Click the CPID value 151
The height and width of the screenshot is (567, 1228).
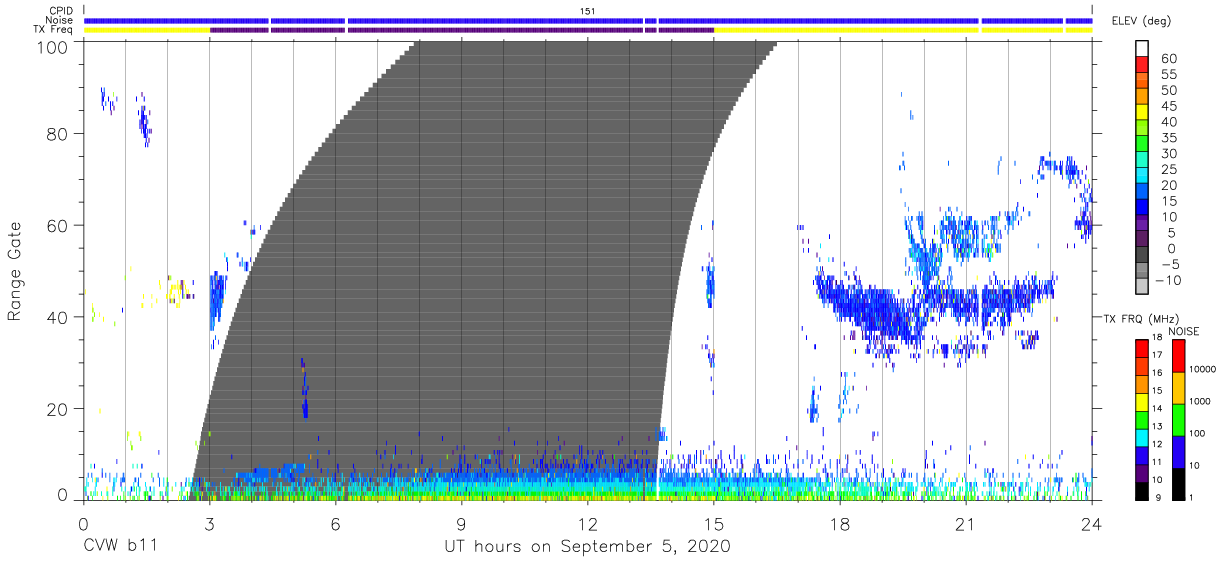pyautogui.click(x=588, y=10)
